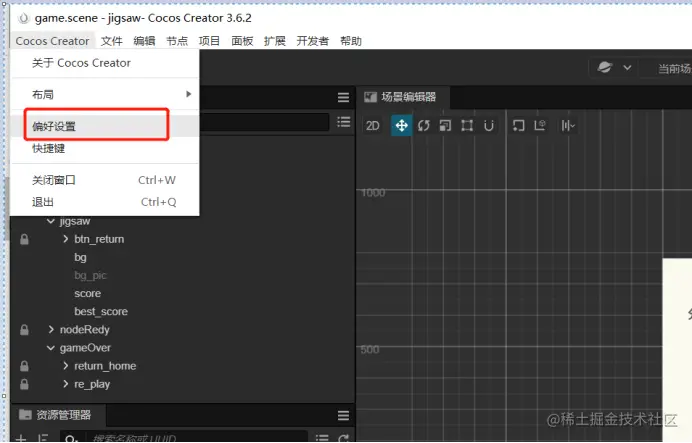This screenshot has width=692, height=443.
Task: Collapse the gameOver node
Action: pos(51,348)
